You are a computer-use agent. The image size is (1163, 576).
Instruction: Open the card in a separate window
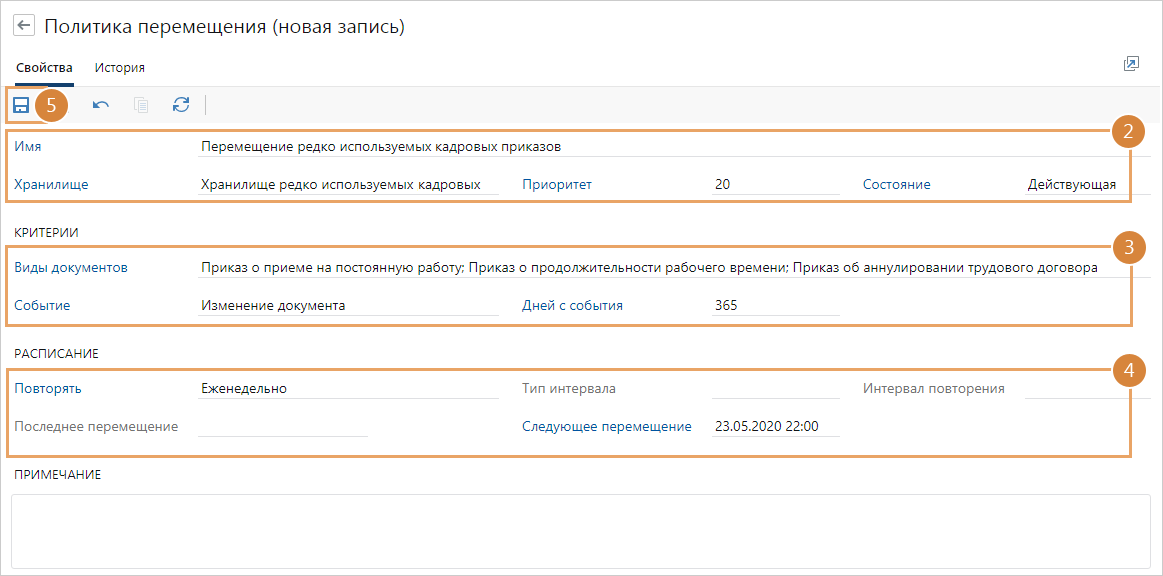pos(1131,63)
